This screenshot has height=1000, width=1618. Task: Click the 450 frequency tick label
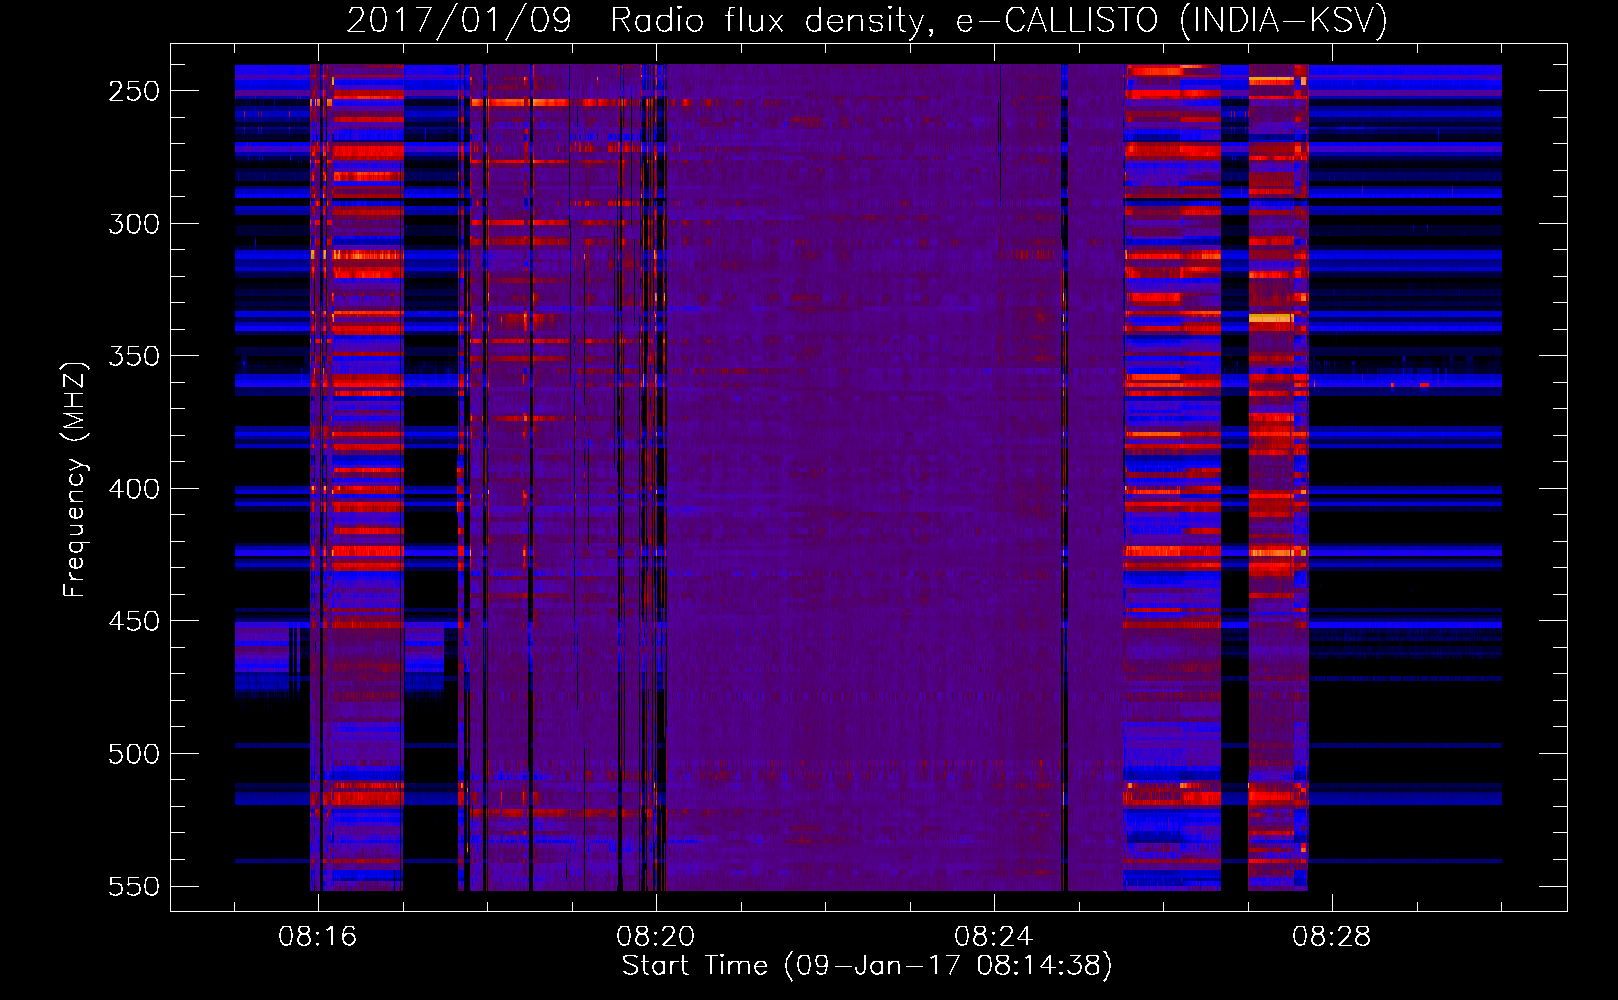tap(134, 621)
